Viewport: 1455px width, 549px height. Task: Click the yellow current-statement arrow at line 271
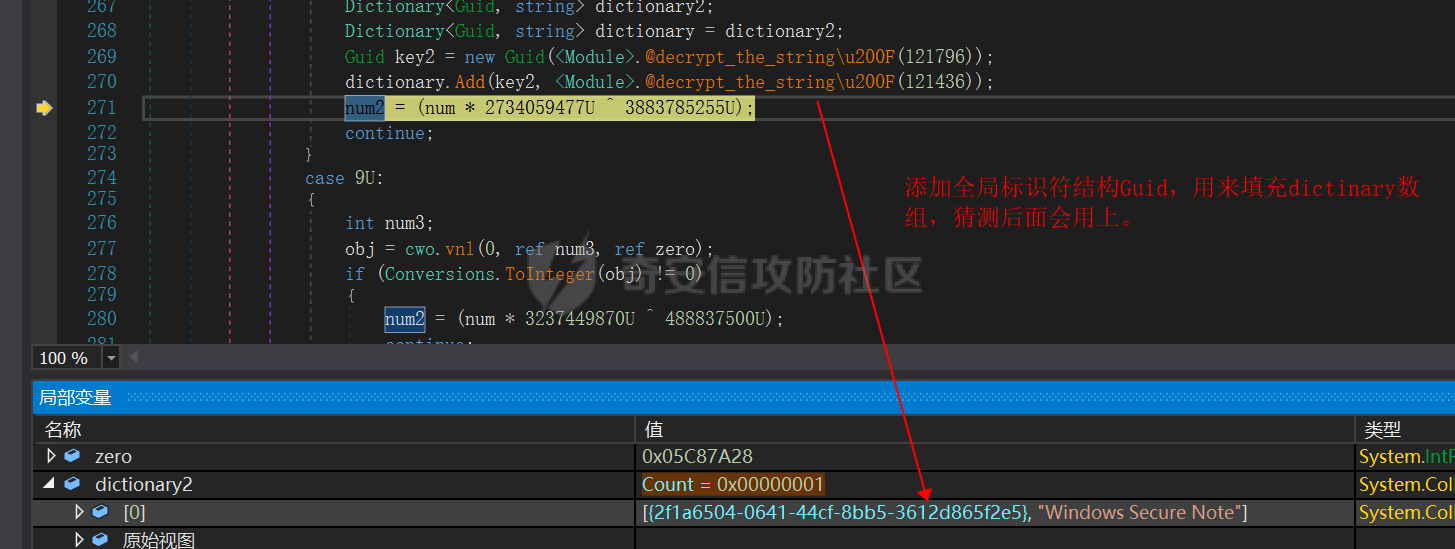click(44, 108)
